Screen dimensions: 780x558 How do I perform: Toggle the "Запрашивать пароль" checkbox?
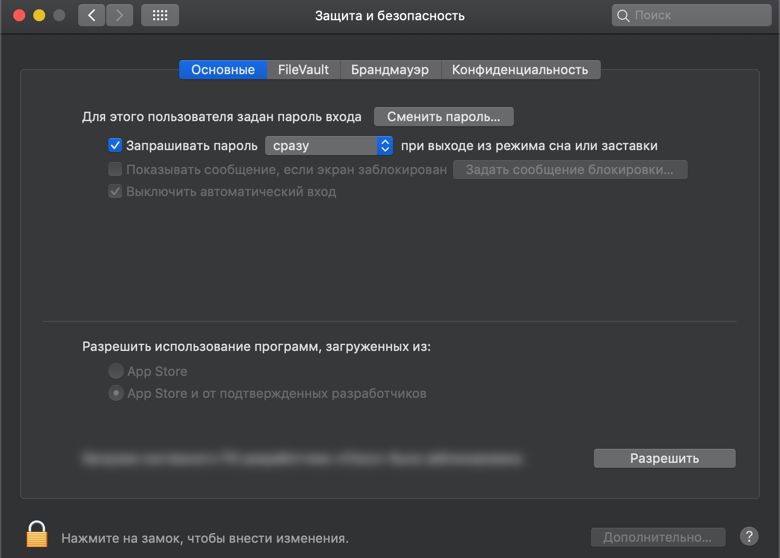pos(115,146)
